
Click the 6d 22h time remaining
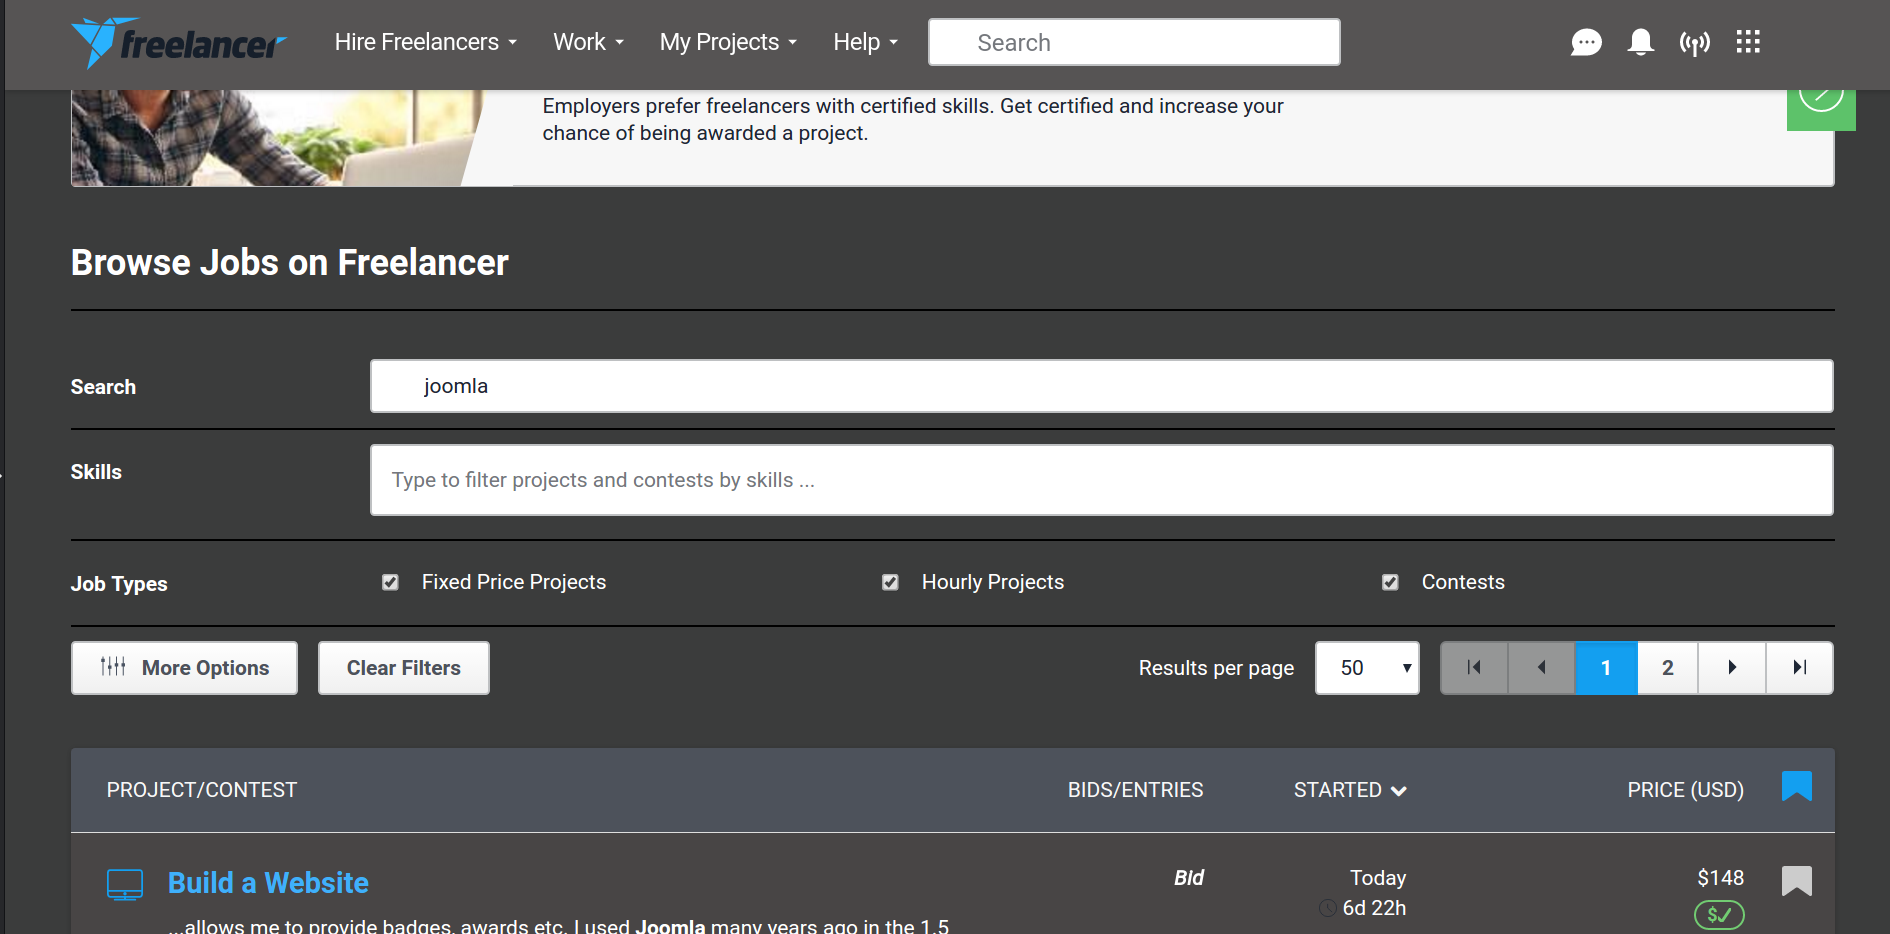[x=1374, y=908]
